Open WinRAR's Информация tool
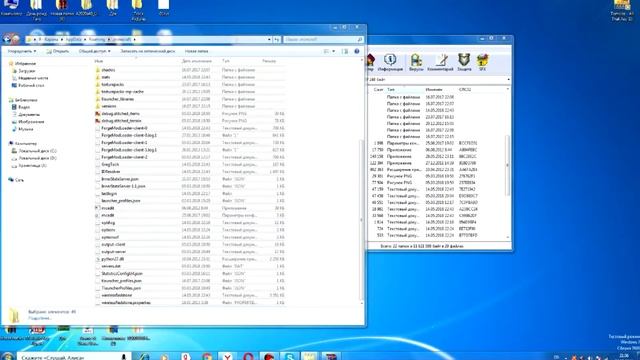 pyautogui.click(x=390, y=62)
